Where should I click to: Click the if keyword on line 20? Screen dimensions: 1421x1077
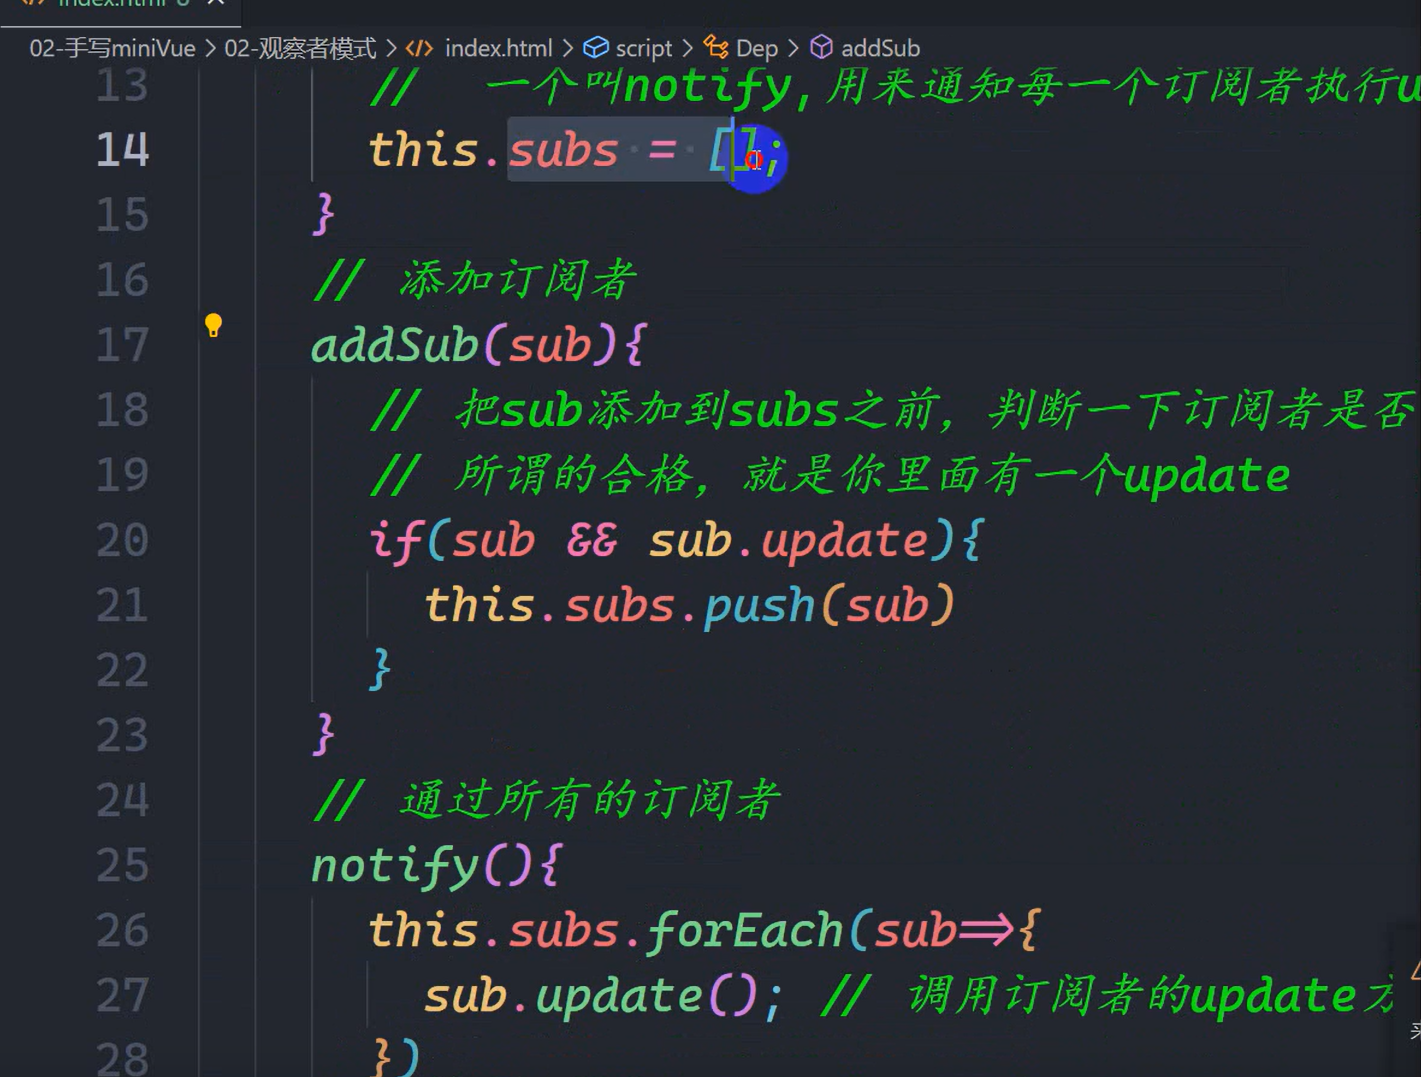coord(396,541)
